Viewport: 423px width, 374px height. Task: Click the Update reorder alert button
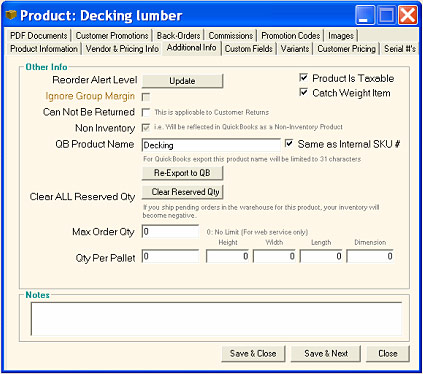tap(182, 81)
